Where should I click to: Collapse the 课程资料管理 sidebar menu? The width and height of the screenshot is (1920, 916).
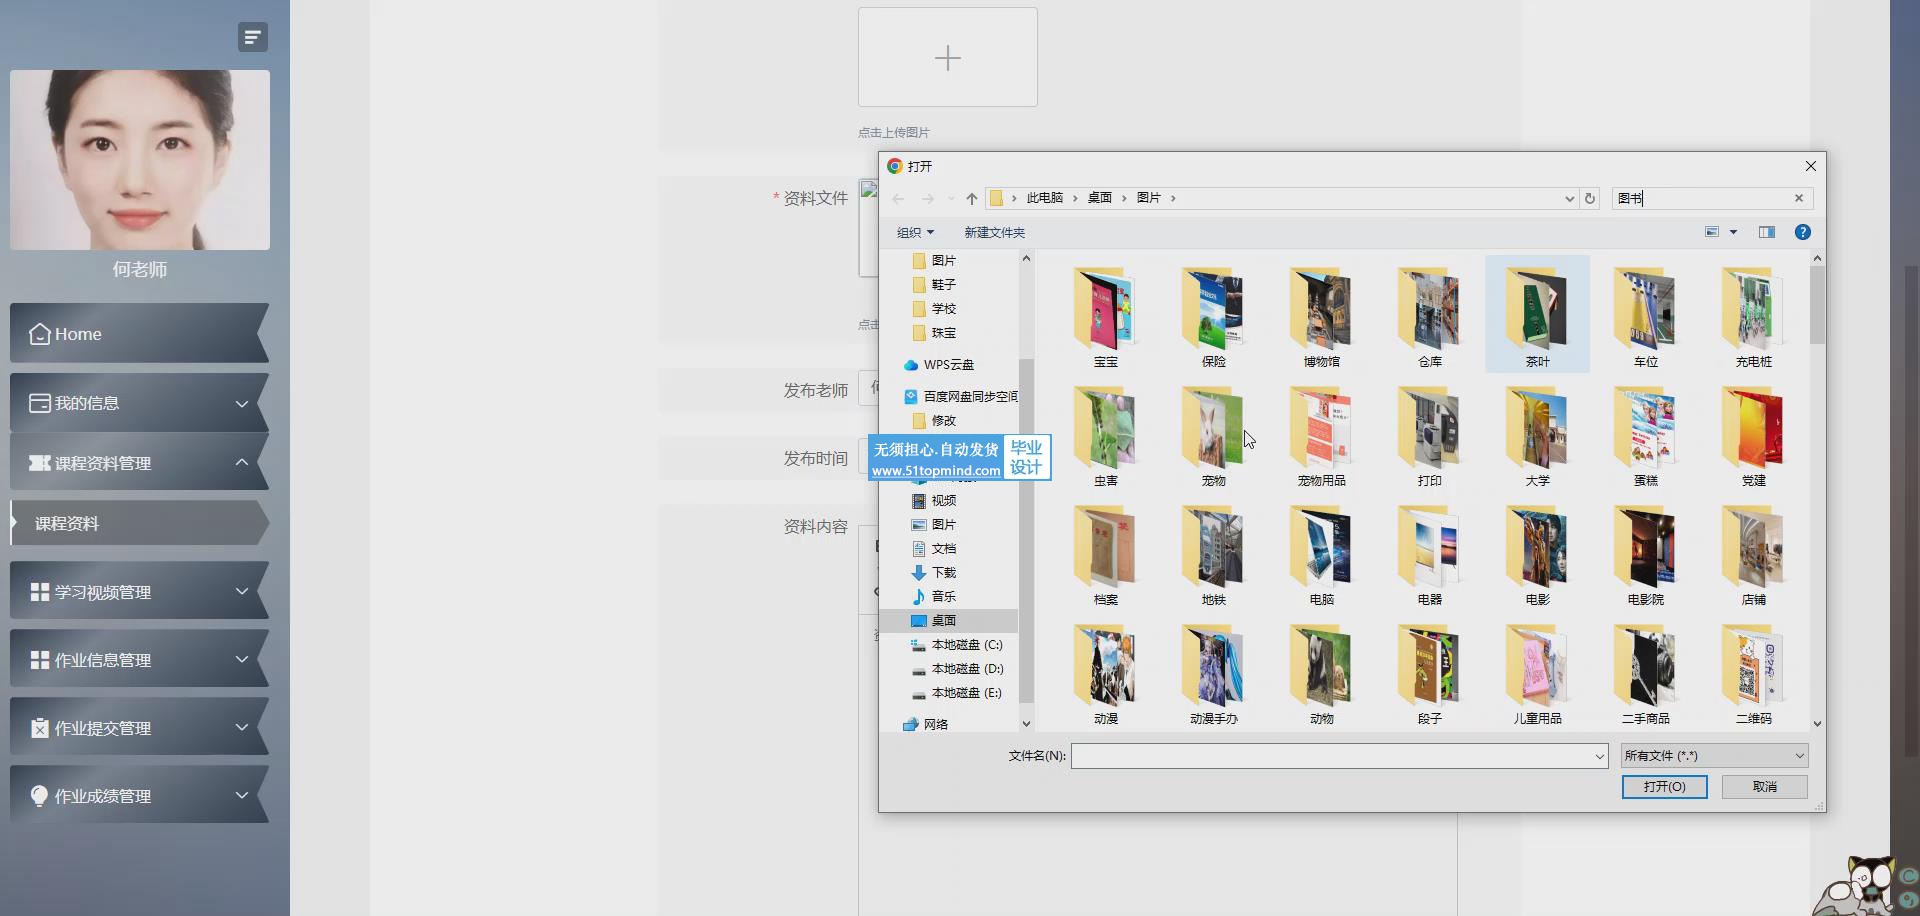point(139,462)
